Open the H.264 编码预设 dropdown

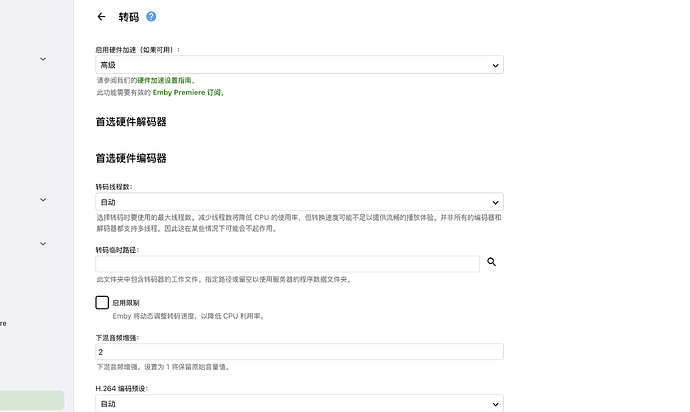click(299, 403)
